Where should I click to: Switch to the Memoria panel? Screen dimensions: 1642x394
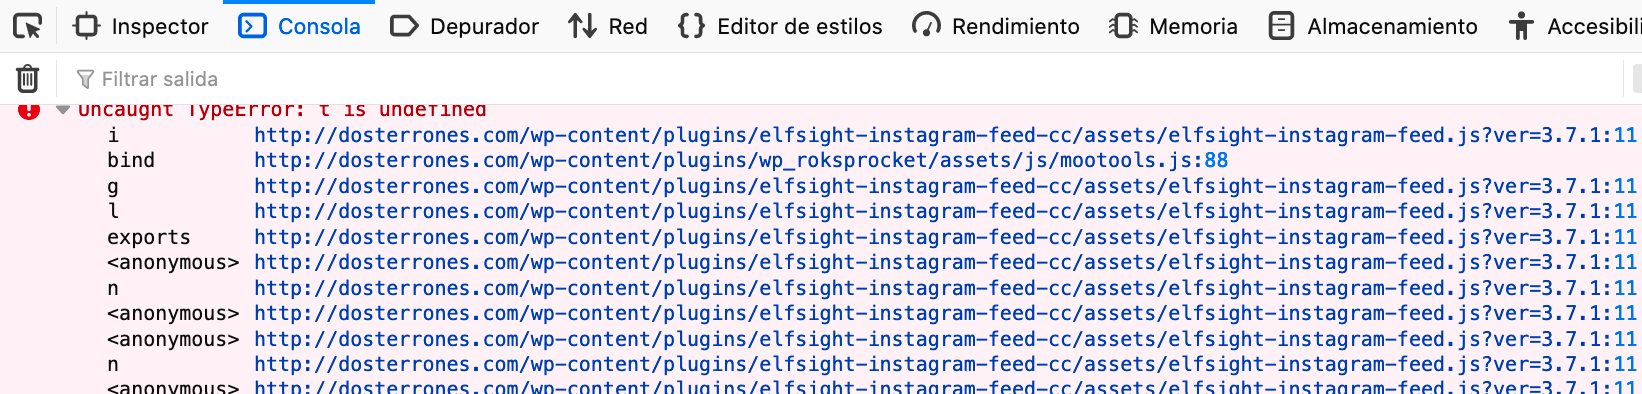(x=1173, y=26)
